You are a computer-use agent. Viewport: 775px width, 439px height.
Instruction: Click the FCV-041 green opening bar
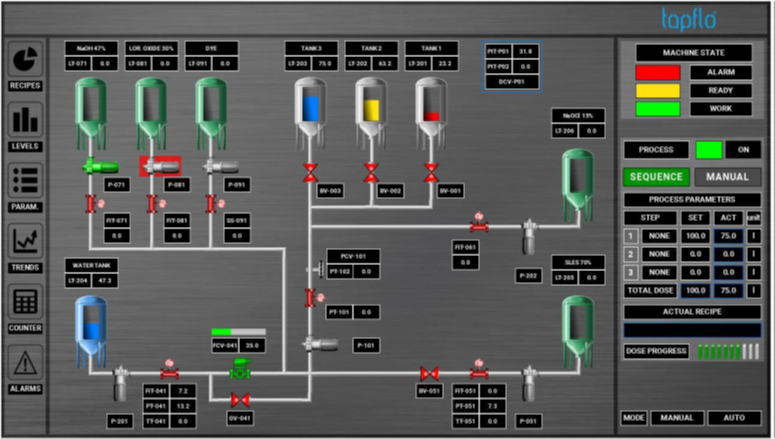238,331
